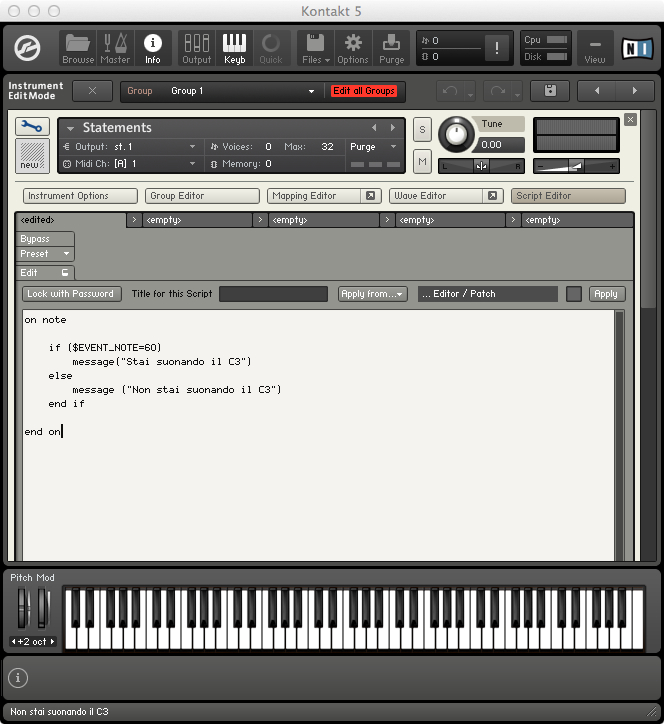
Task: Toggle the Keyb keyboard icon
Action: [234, 47]
